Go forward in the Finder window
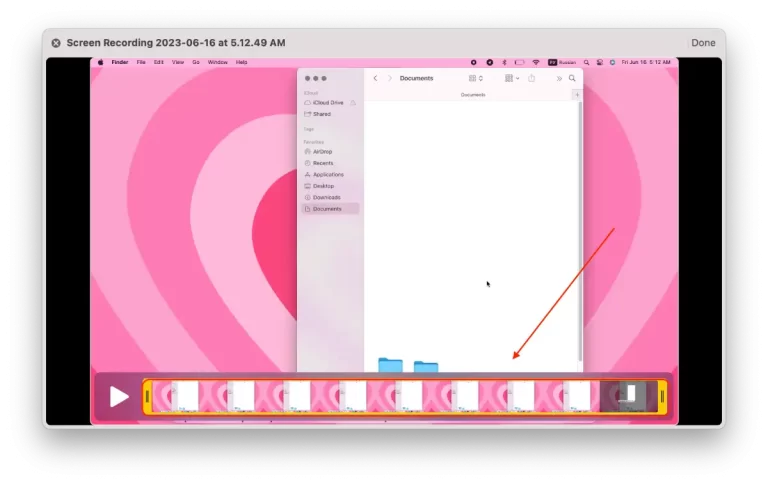The height and width of the screenshot is (485, 768). pos(390,78)
